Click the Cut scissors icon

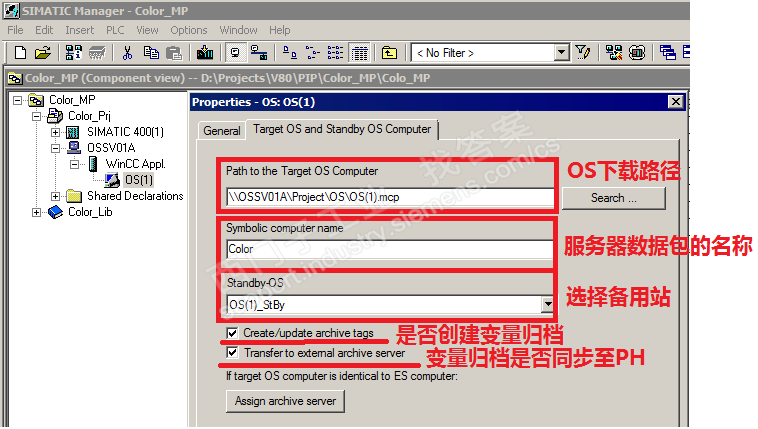click(127, 52)
